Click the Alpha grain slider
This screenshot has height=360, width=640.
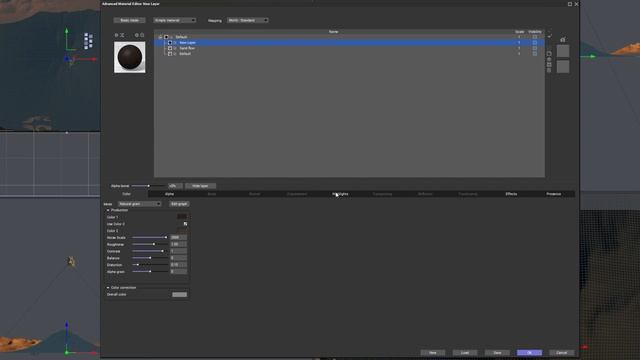(x=150, y=271)
